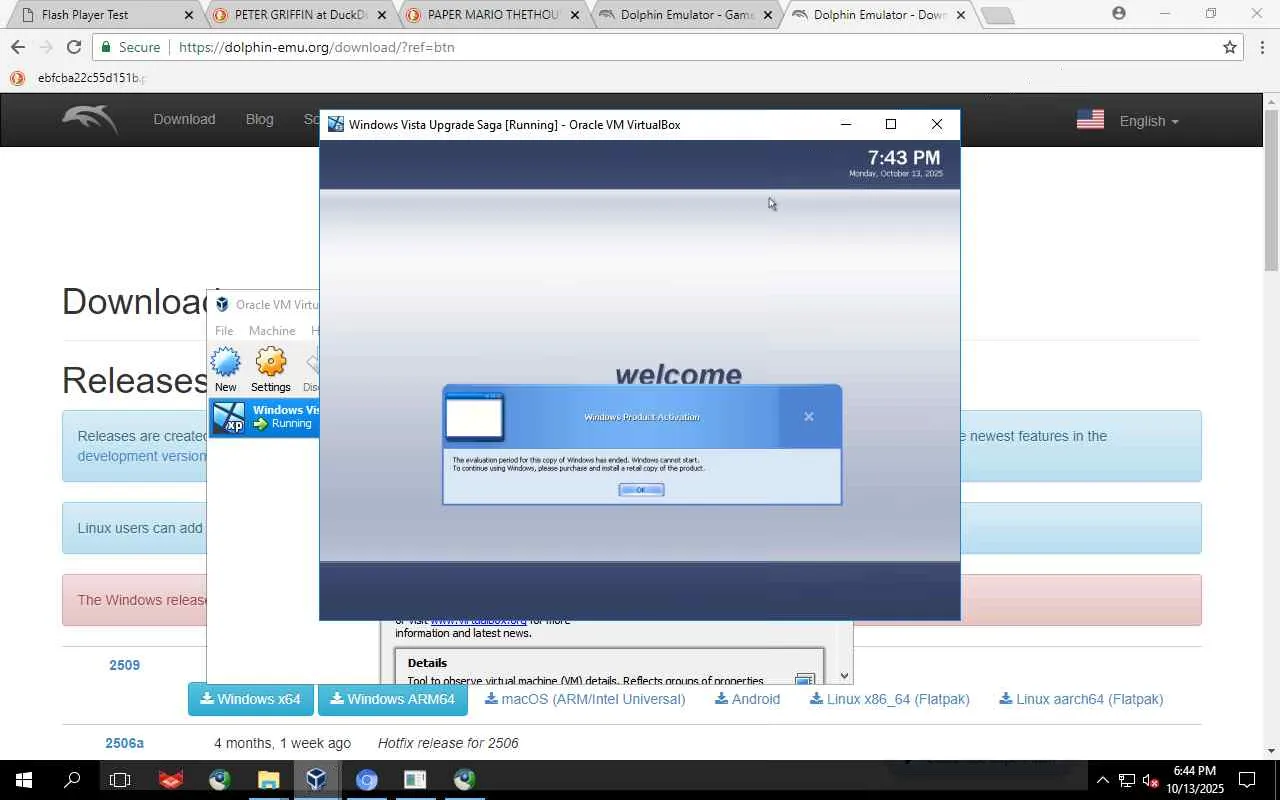Viewport: 1280px width, 800px height.
Task: Open the Action Center notifications icon
Action: (x=1248, y=780)
